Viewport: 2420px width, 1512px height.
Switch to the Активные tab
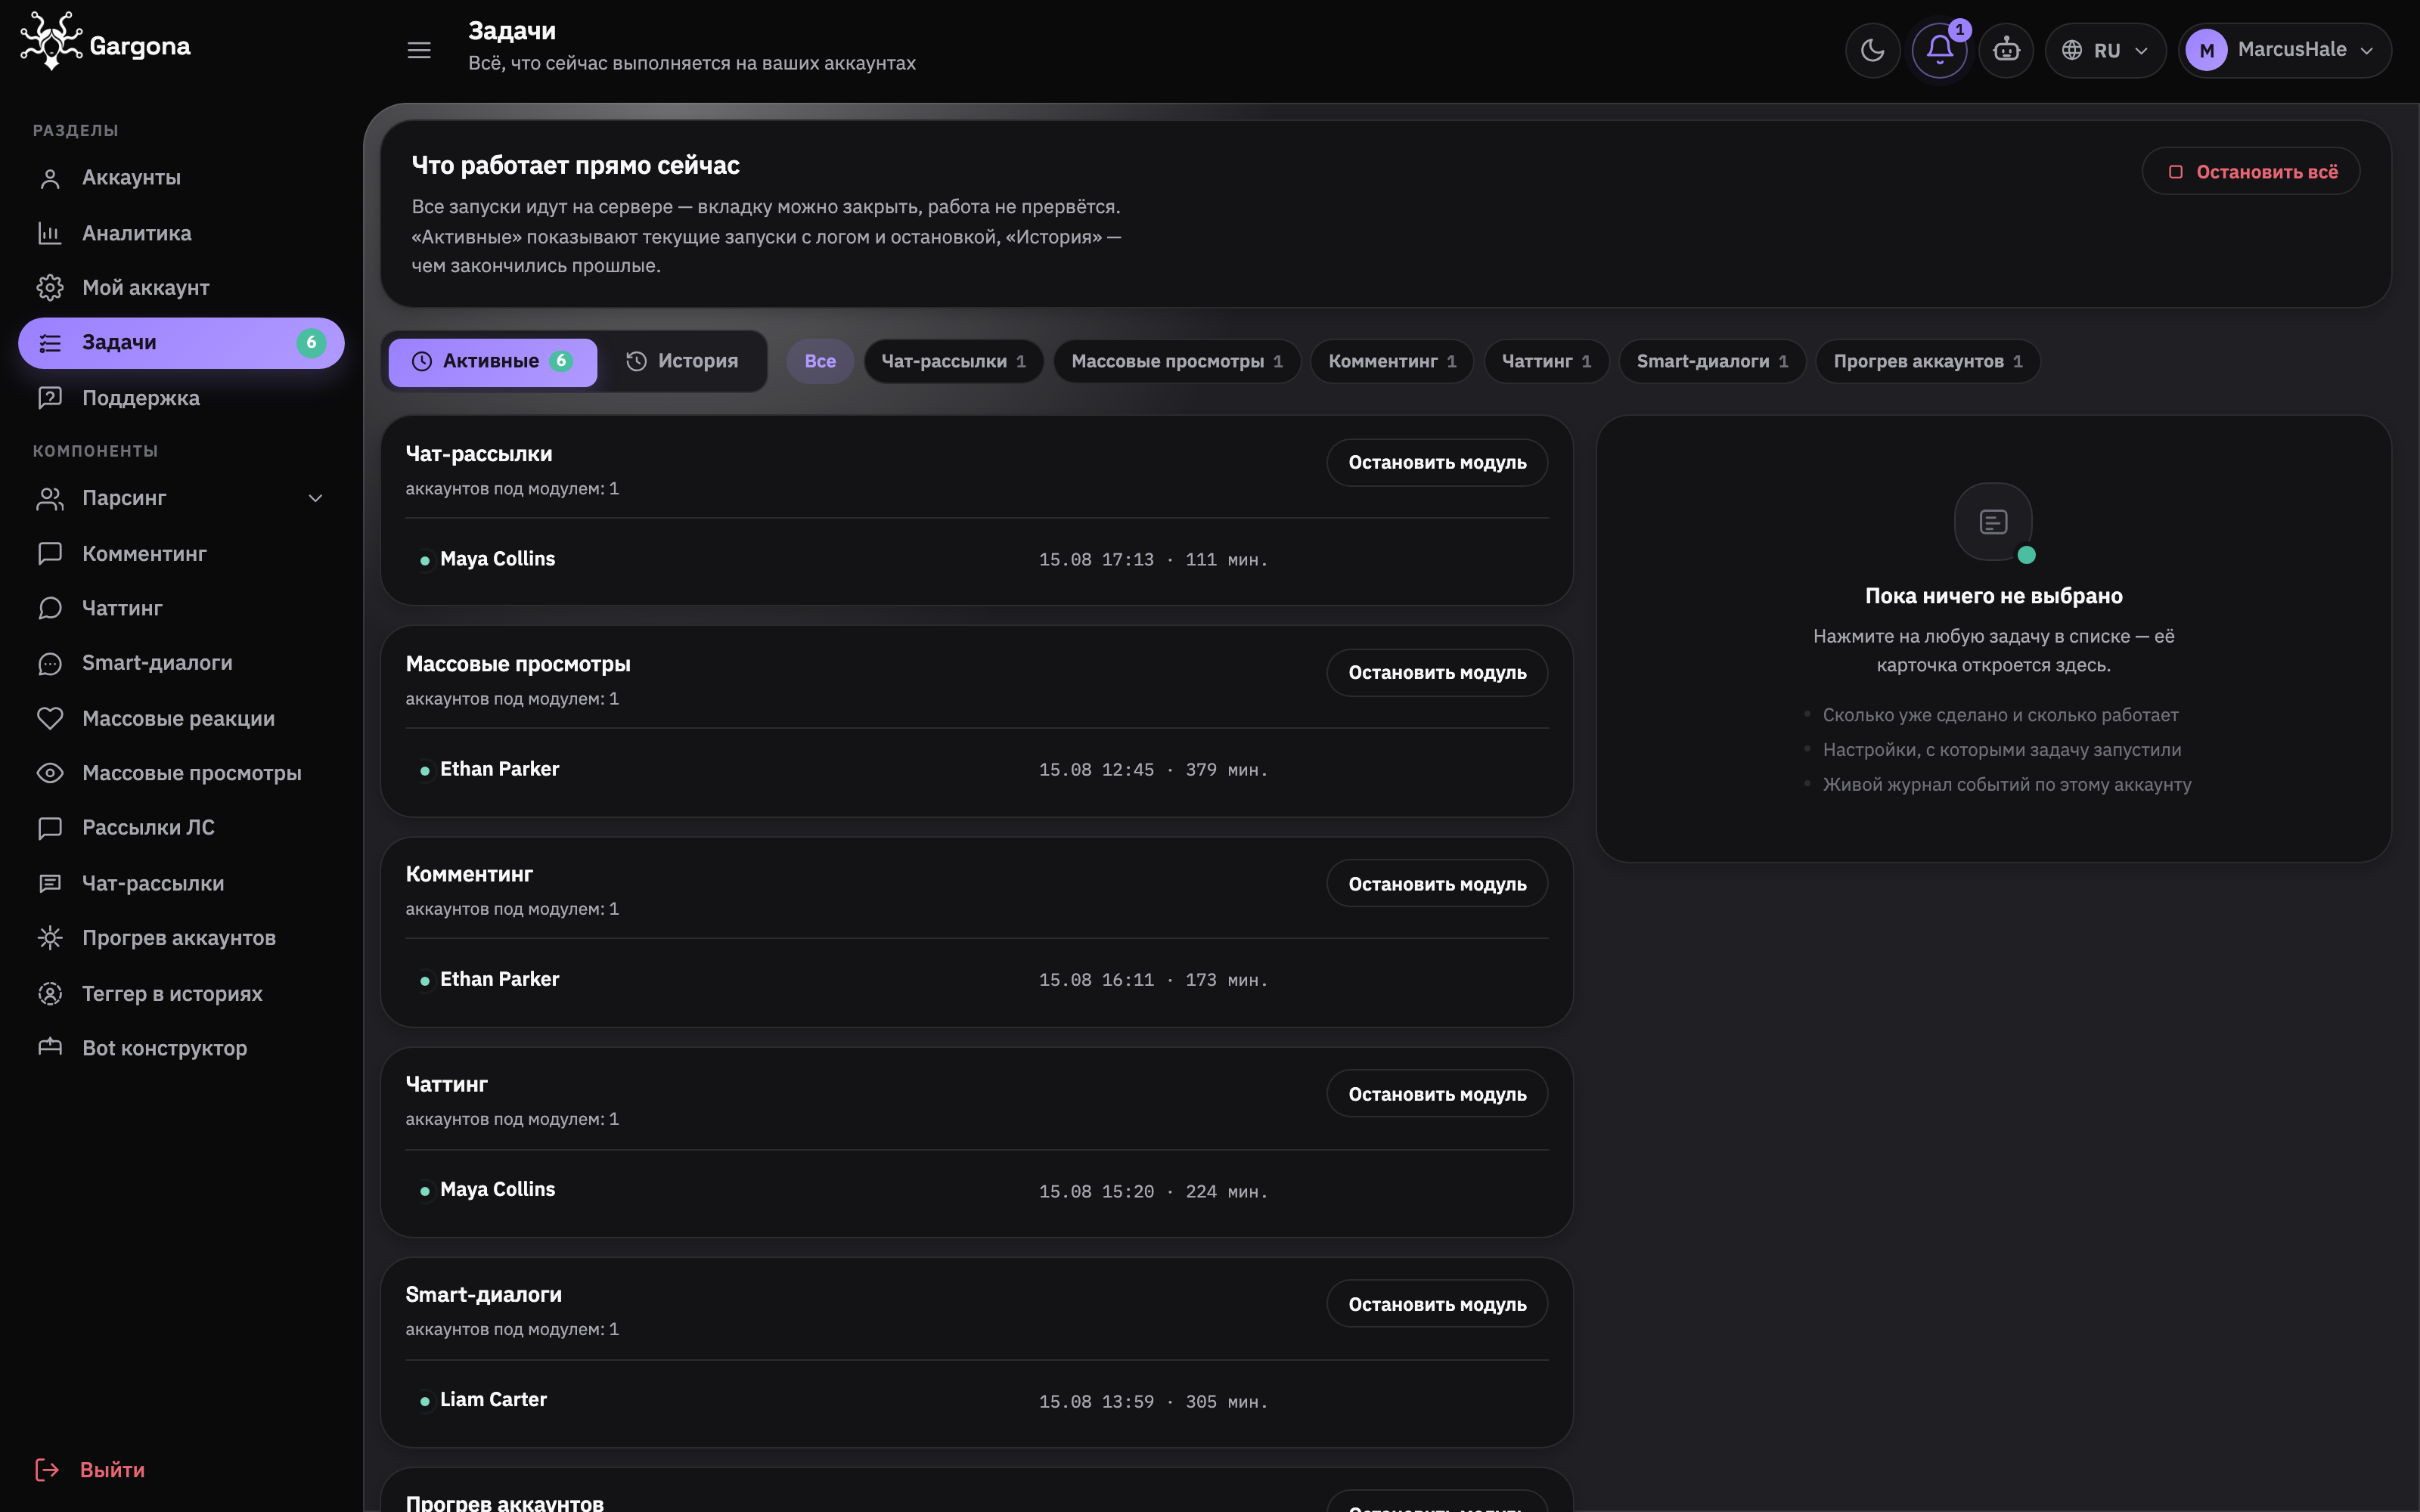493,361
